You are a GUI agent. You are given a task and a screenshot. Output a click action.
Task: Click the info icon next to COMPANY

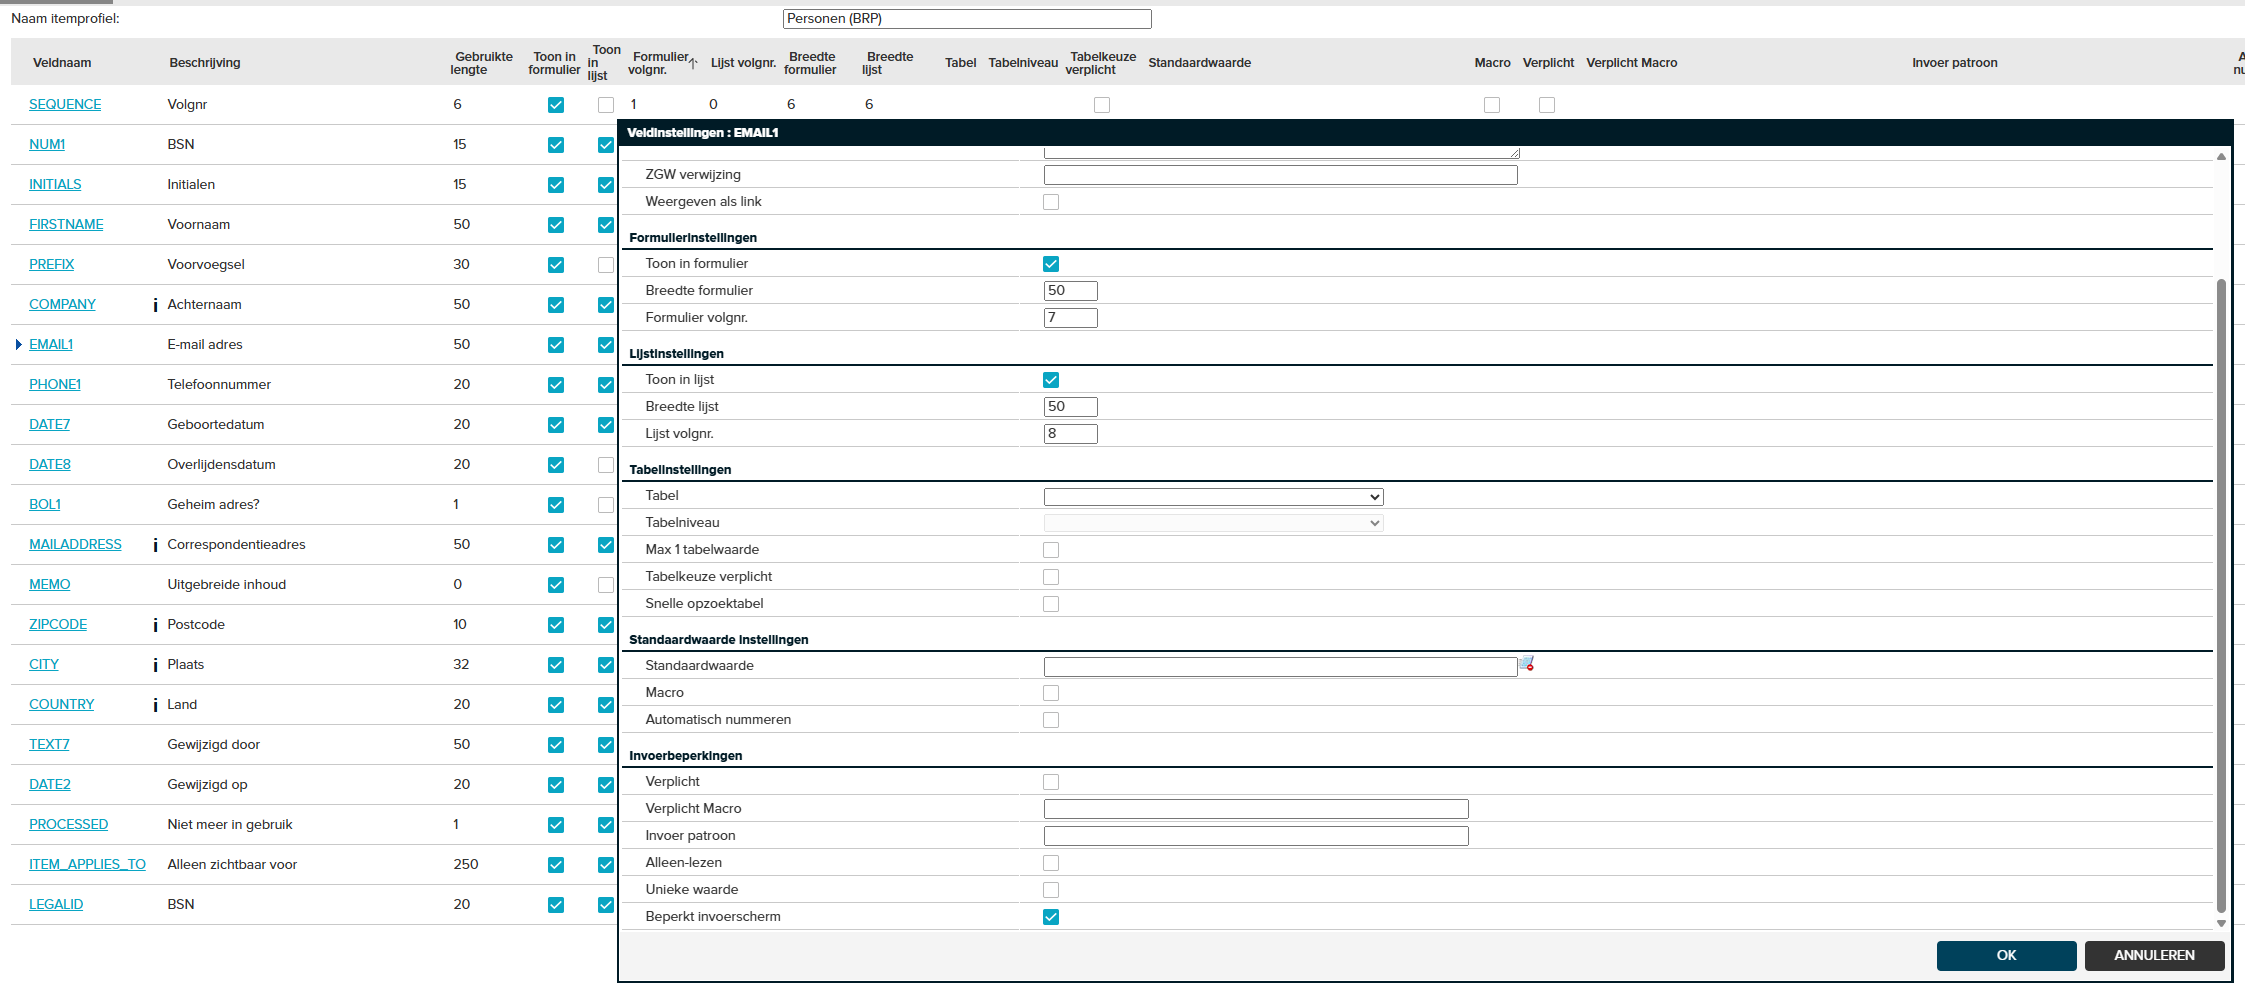(155, 305)
